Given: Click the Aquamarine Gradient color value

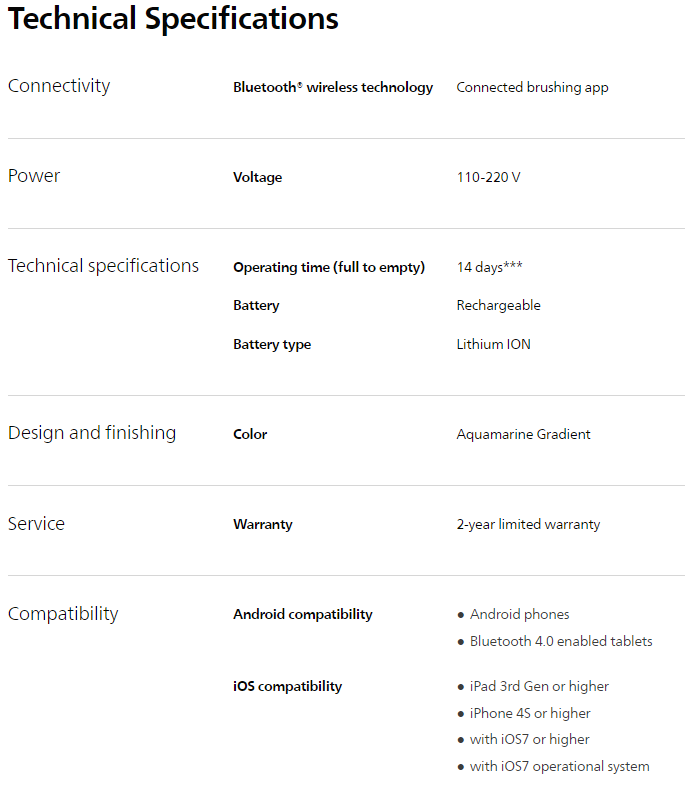Looking at the screenshot, I should (x=523, y=434).
